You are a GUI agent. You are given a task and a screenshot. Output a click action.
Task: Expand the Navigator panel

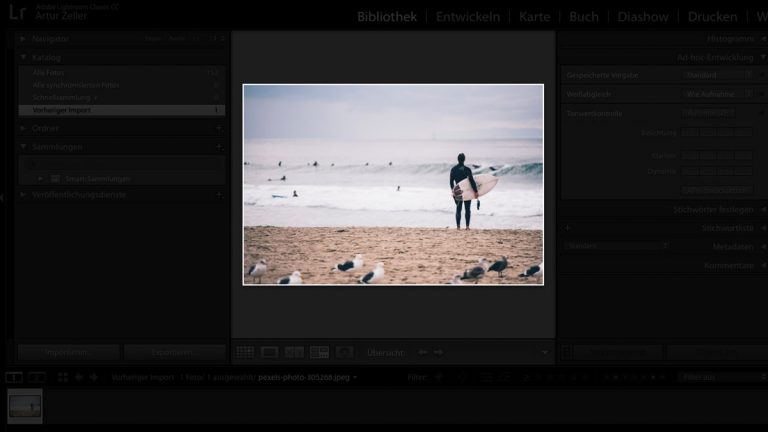point(23,39)
